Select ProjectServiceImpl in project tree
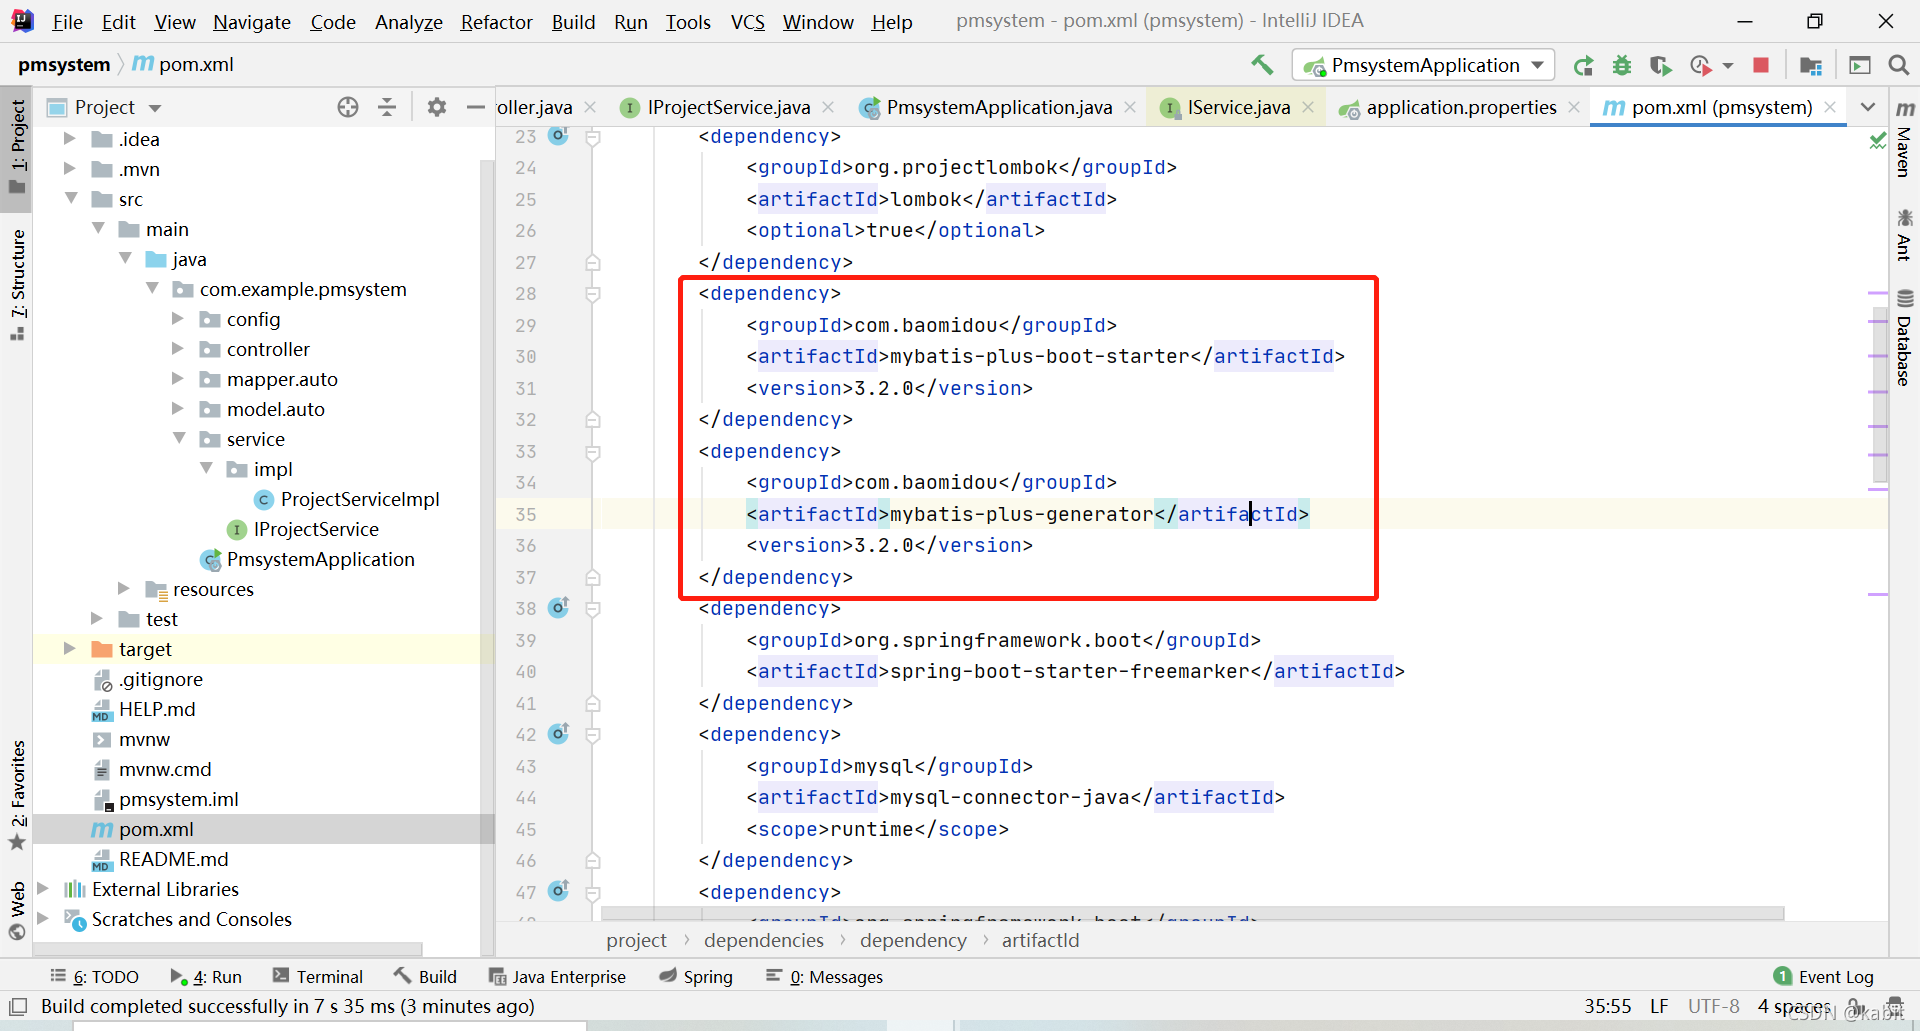1920x1031 pixels. pos(360,499)
